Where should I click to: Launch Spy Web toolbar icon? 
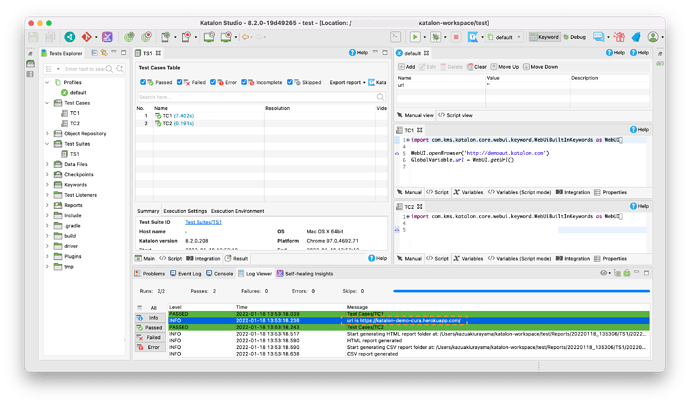pos(129,37)
